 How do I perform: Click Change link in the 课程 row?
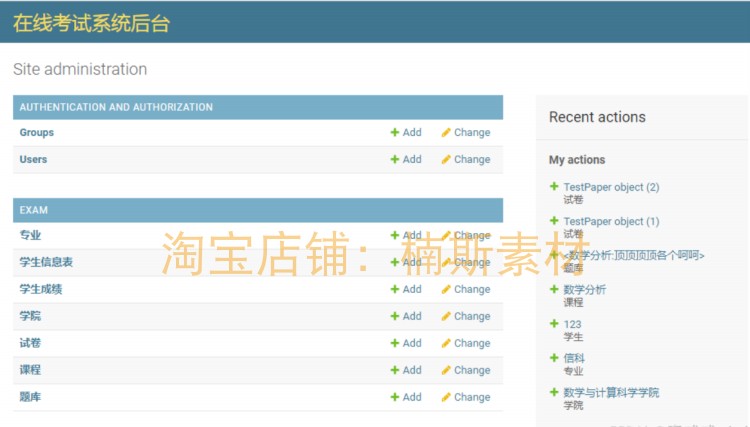(x=466, y=370)
